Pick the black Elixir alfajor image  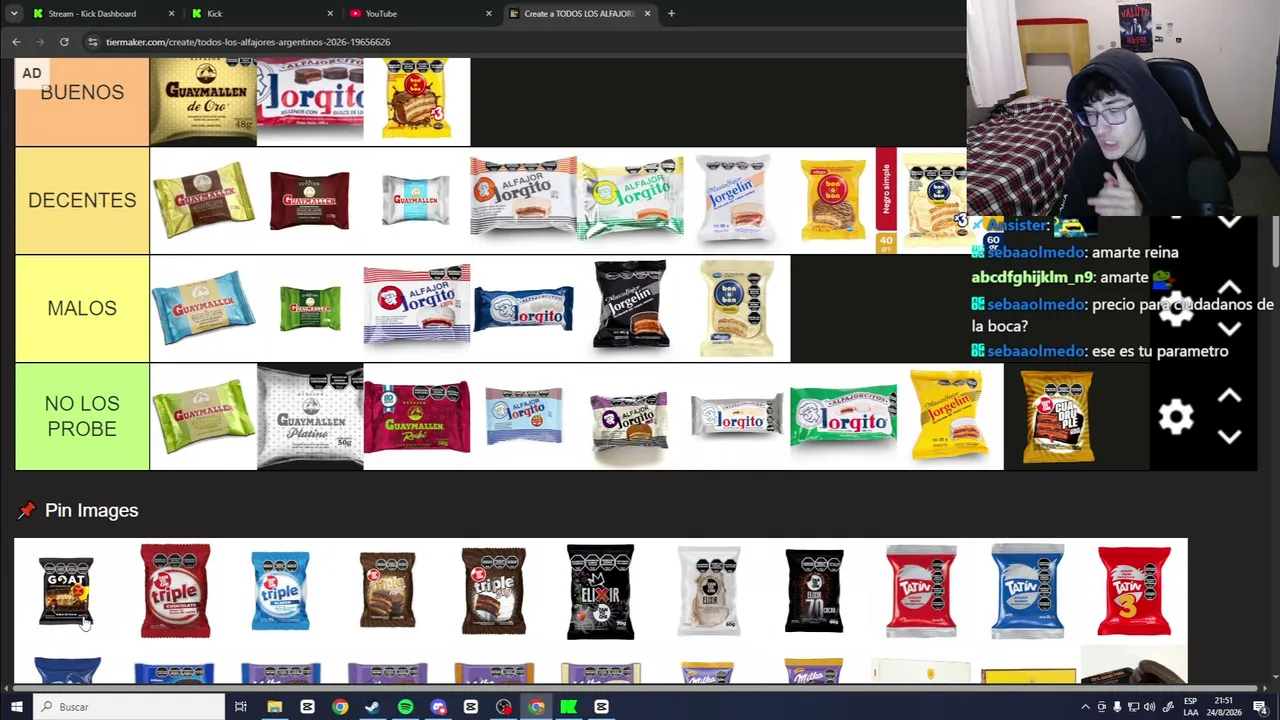(600, 592)
